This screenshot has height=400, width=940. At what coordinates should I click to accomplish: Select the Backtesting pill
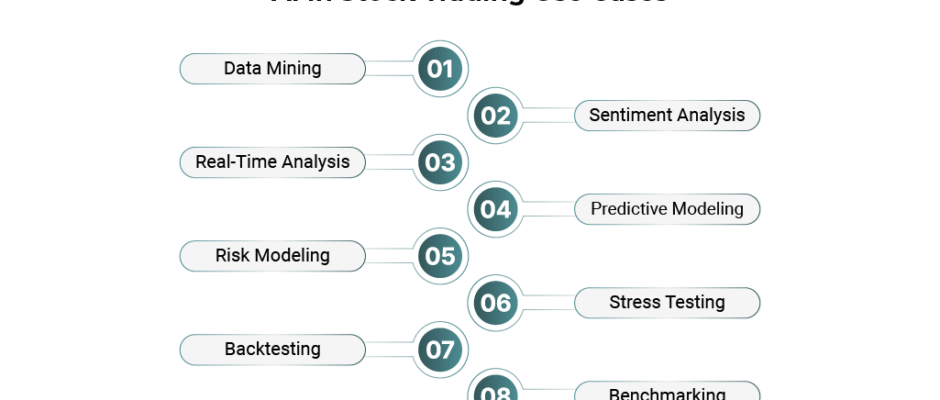coord(273,350)
